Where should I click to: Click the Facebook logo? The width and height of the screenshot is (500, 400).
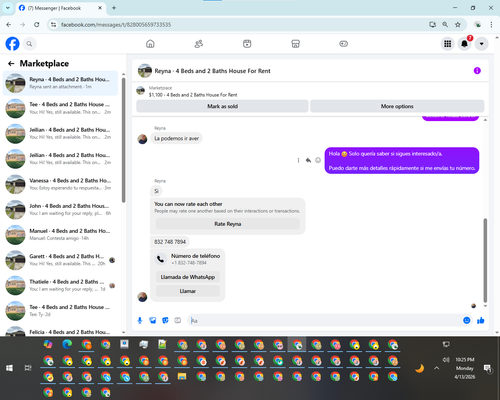click(x=12, y=44)
